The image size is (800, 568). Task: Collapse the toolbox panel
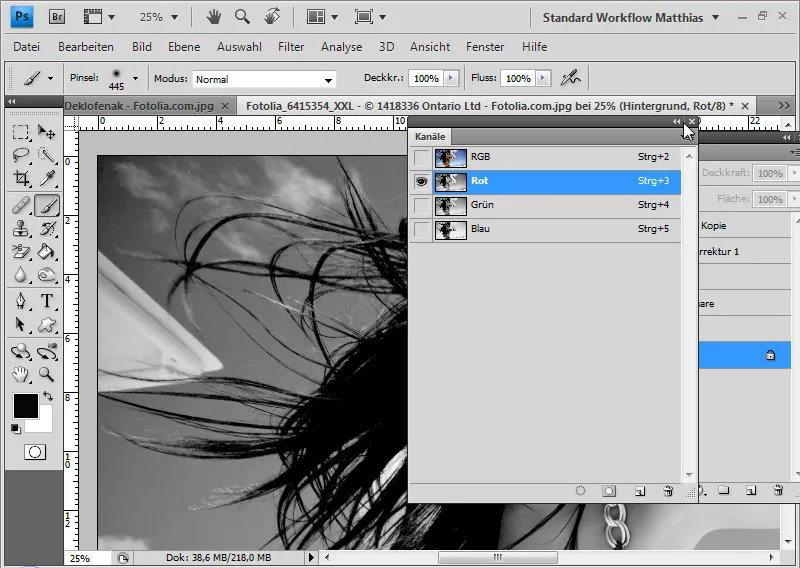tap(12, 101)
